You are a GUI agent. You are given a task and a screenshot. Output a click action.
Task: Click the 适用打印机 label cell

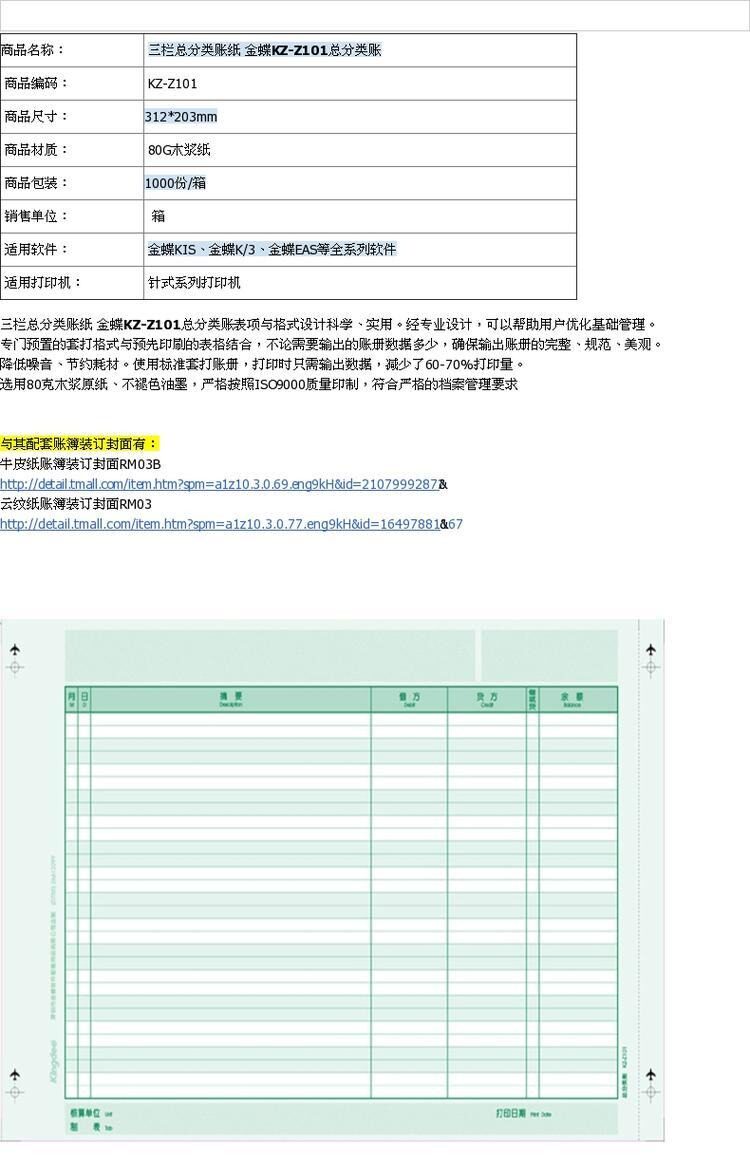tap(72, 283)
